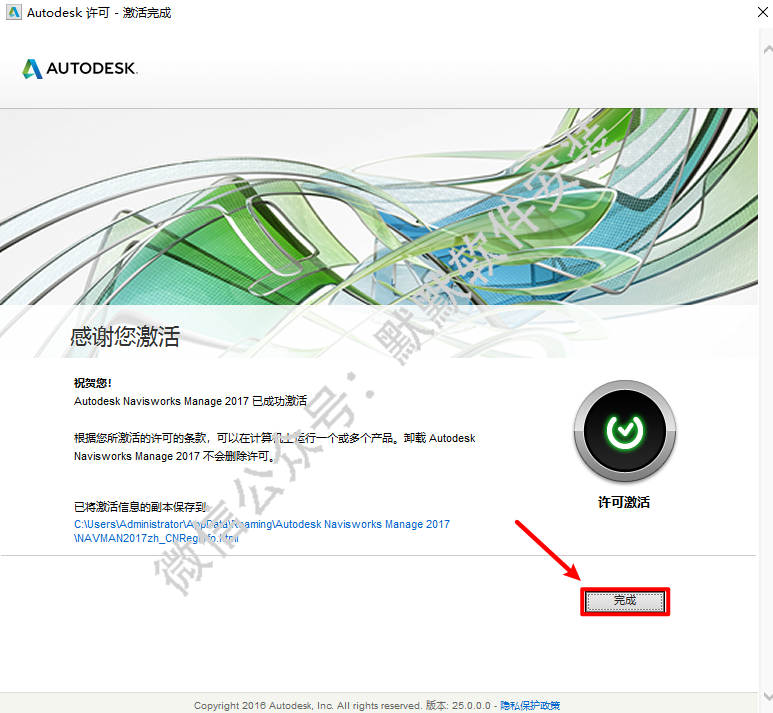
Task: Click the 完成 button to finish activation
Action: coord(624,600)
